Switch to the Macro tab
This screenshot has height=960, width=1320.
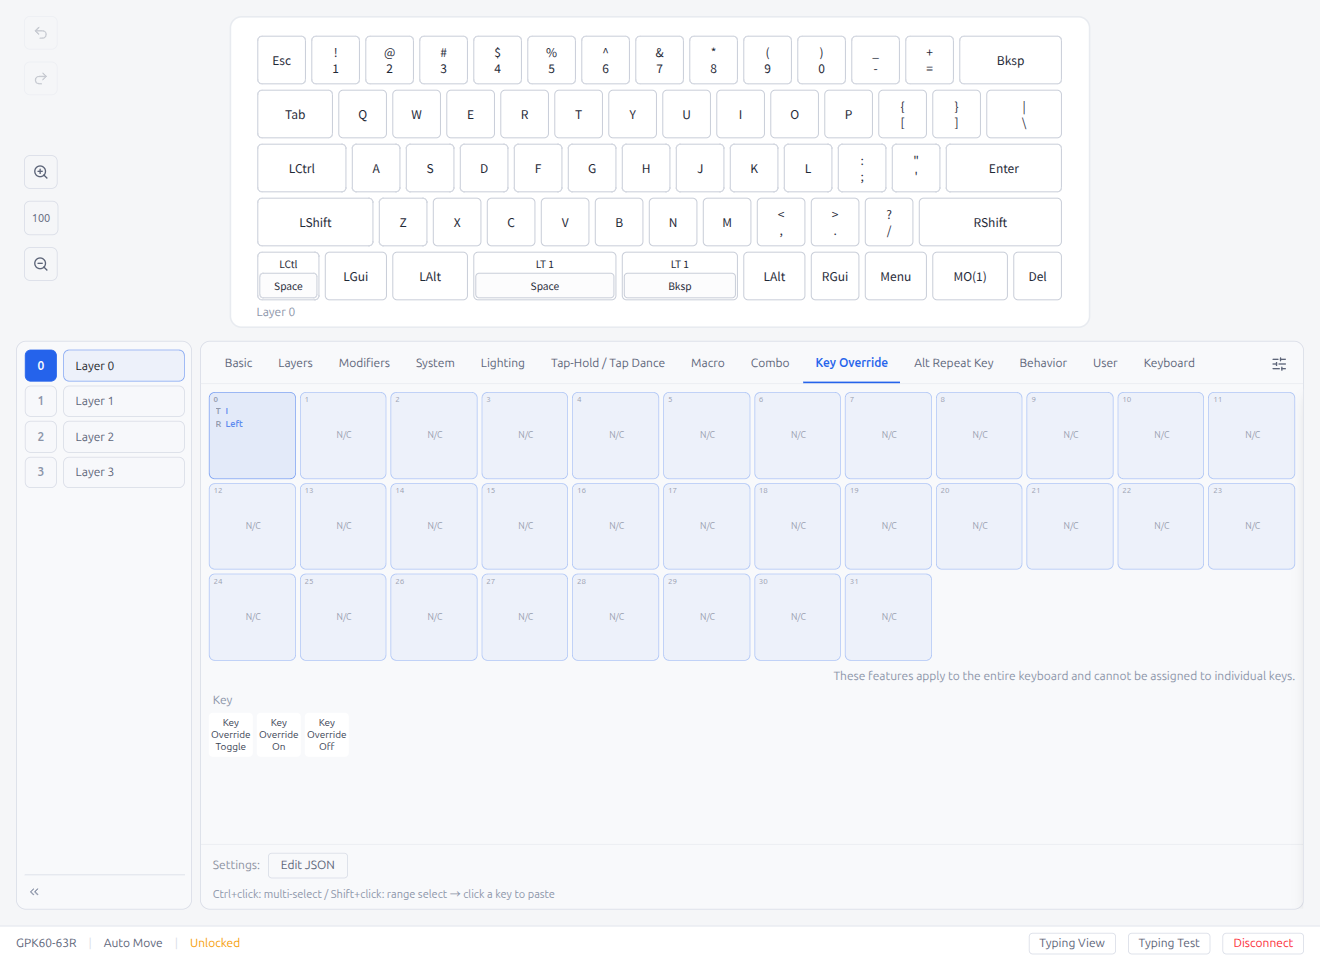coord(707,363)
